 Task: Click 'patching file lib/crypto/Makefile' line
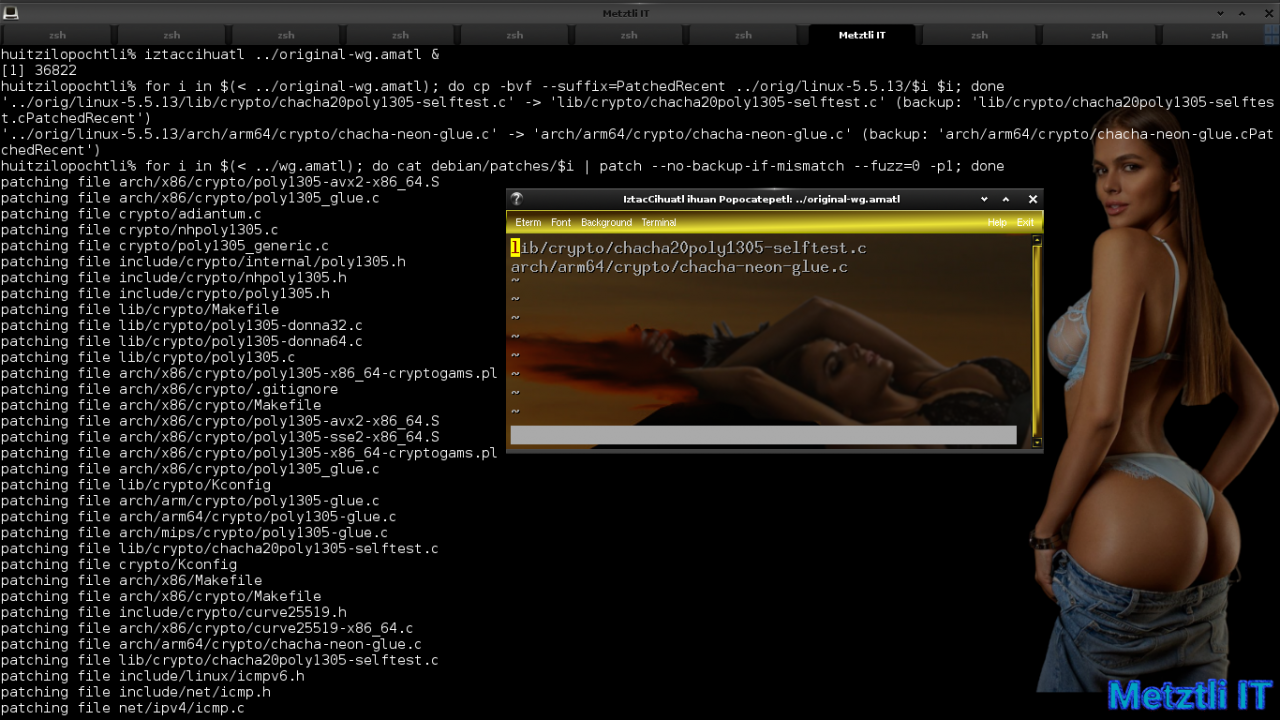[x=140, y=310]
